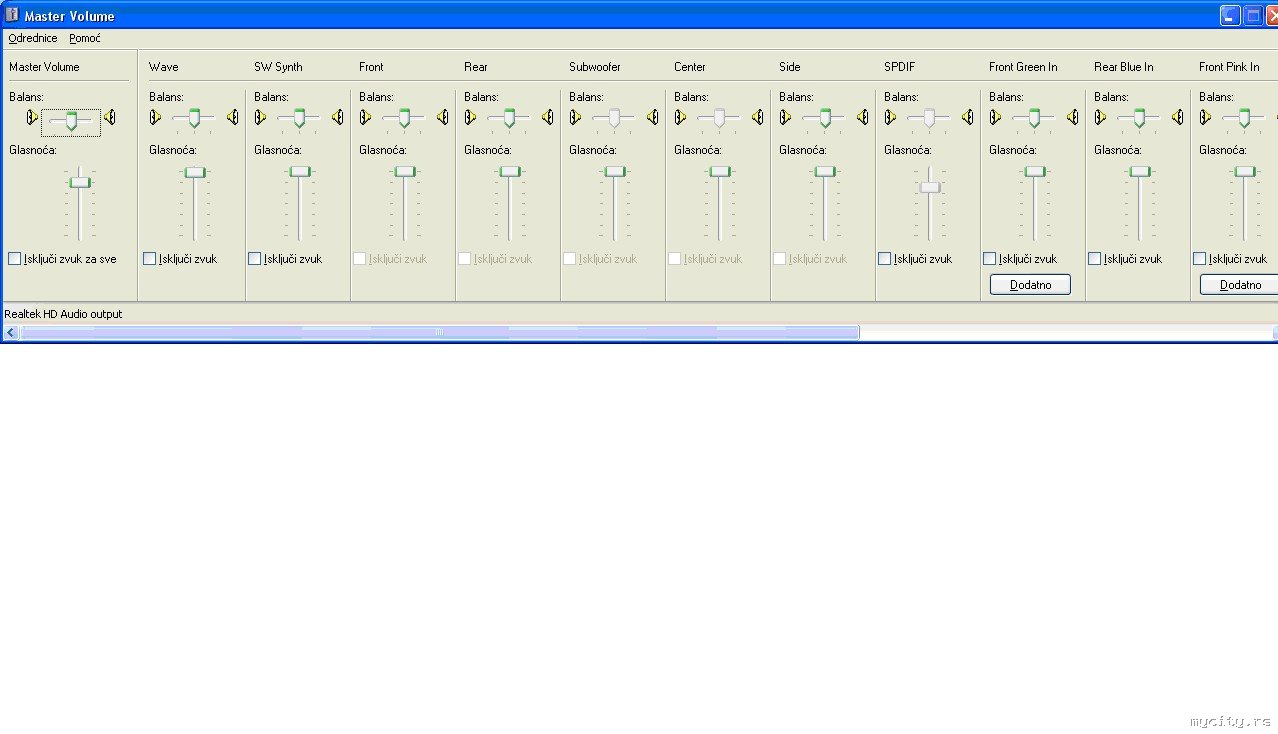Click the 'Rear Blue In' channel label
1278x734 pixels.
(x=1123, y=67)
